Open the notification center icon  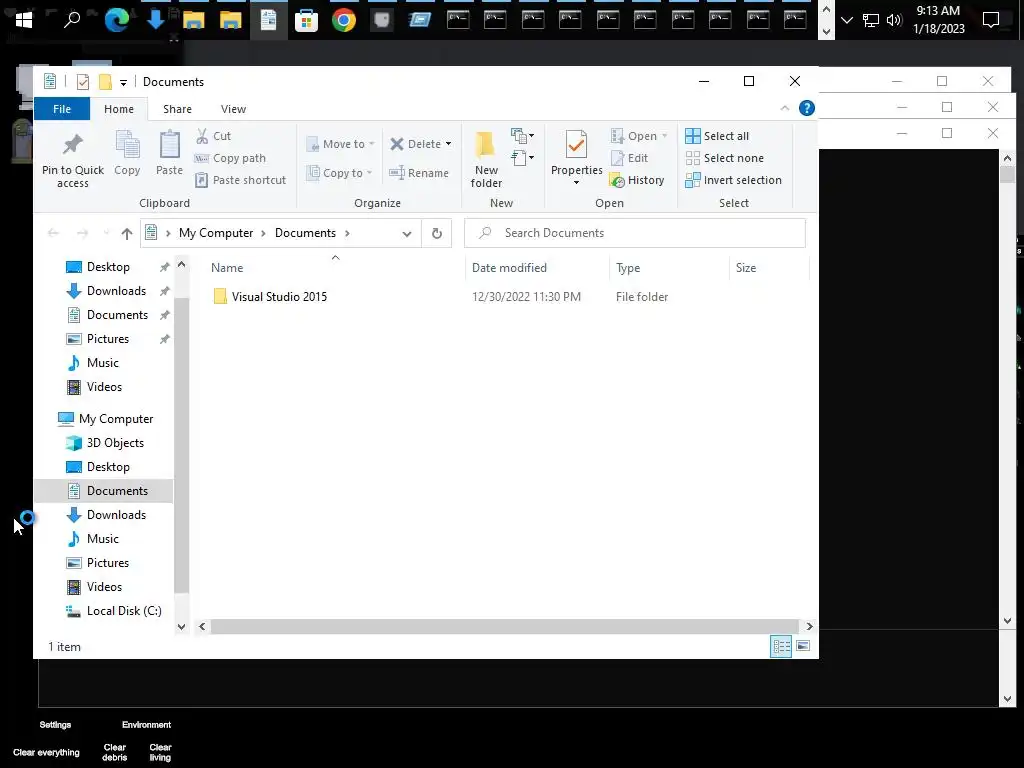pos(991,20)
